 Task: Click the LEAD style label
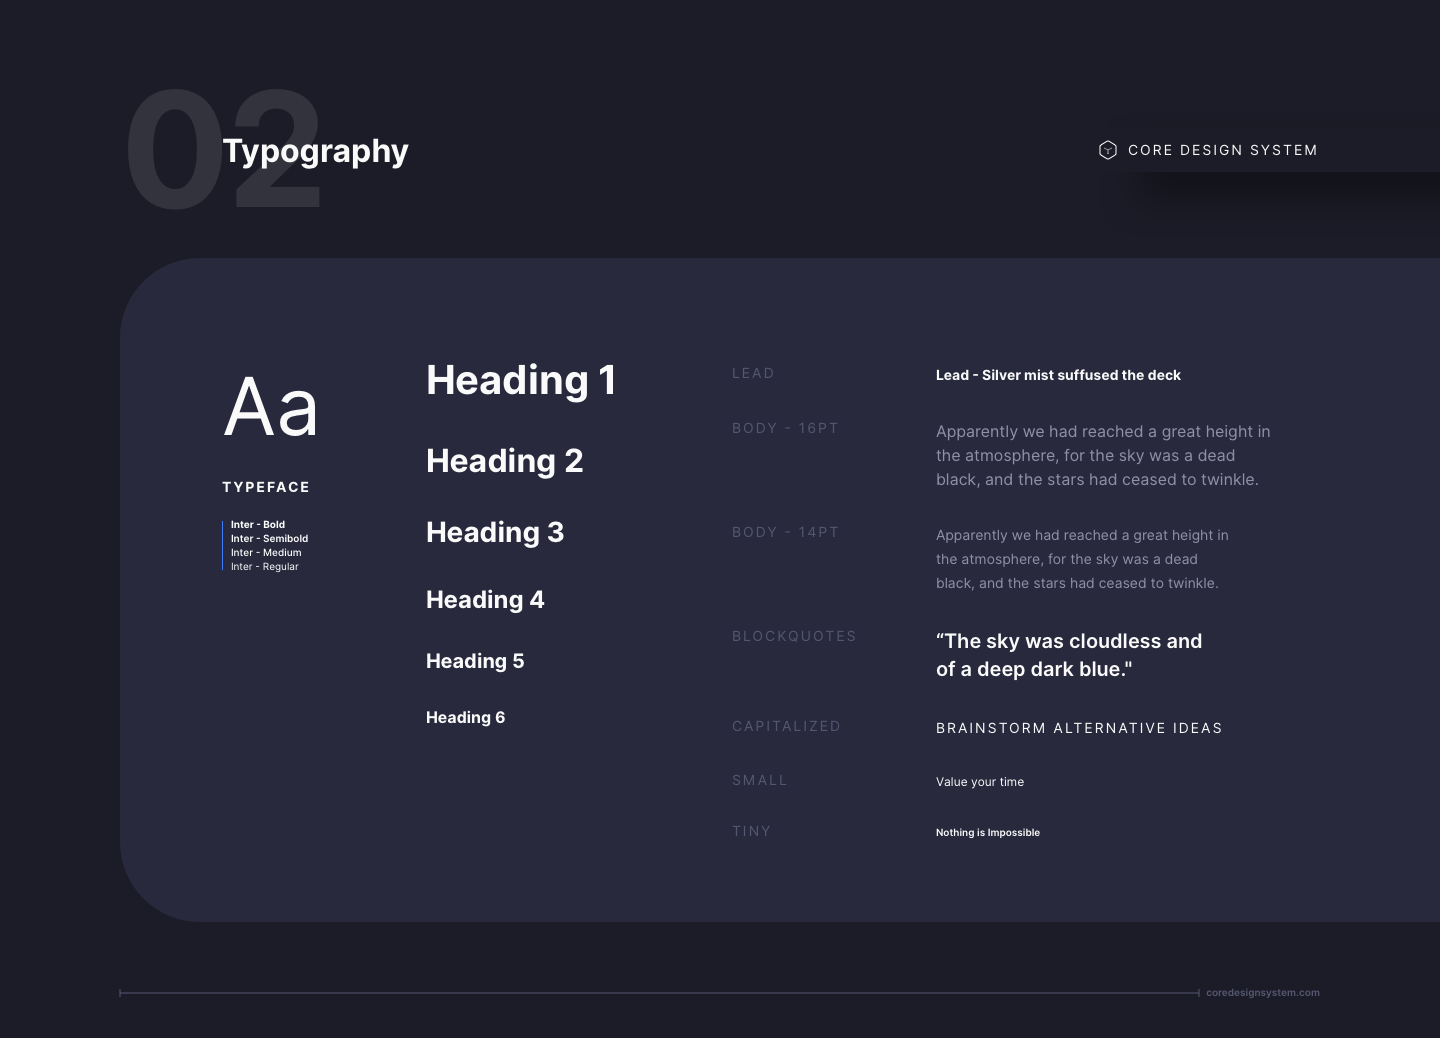point(753,373)
